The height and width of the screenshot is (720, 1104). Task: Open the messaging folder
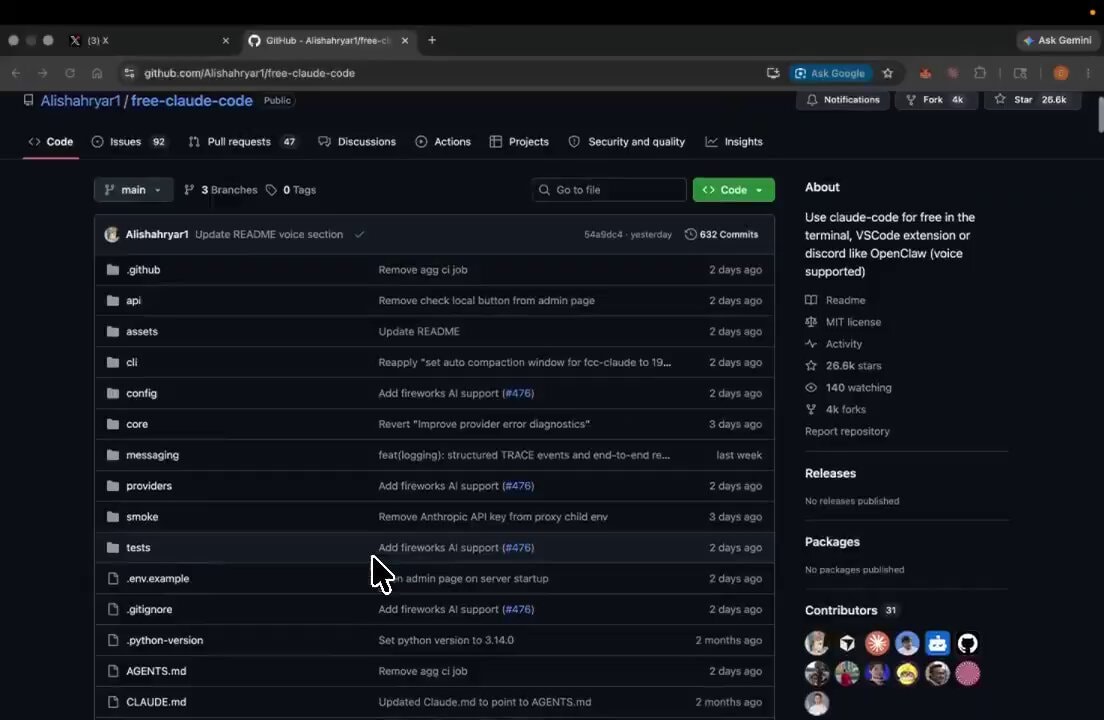[152, 455]
